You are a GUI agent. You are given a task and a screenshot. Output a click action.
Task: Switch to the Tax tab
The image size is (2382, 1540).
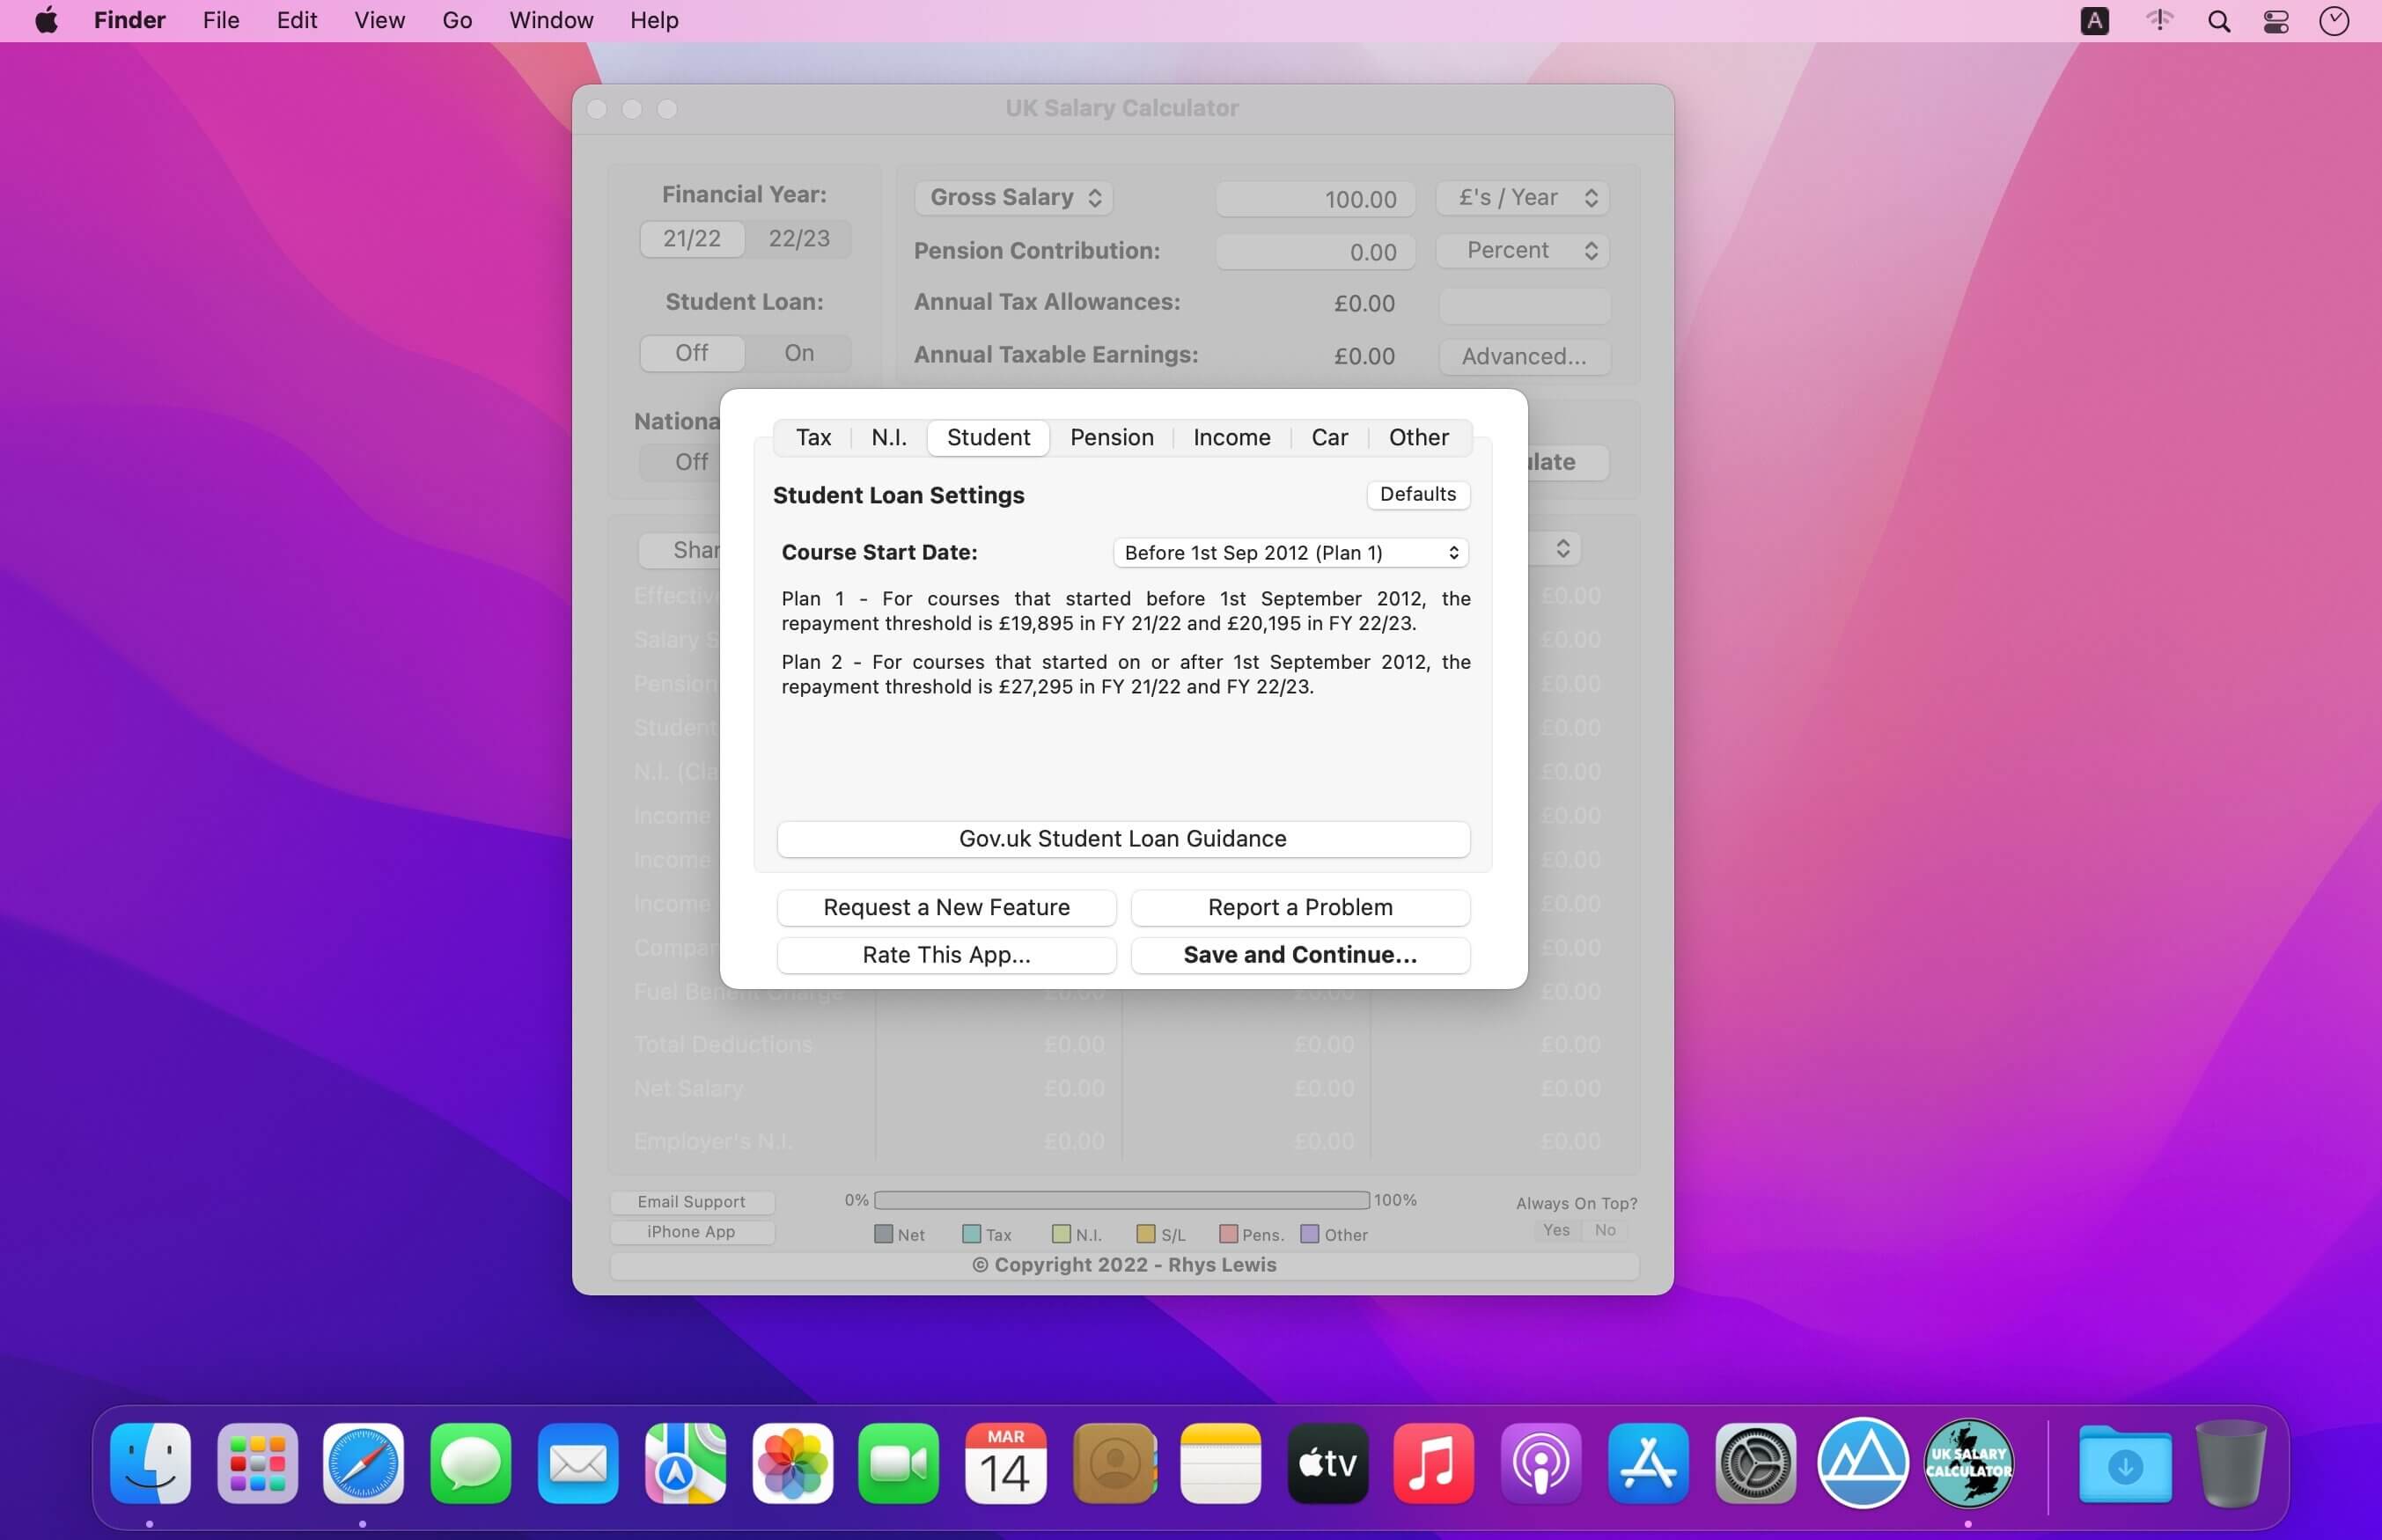(x=813, y=438)
